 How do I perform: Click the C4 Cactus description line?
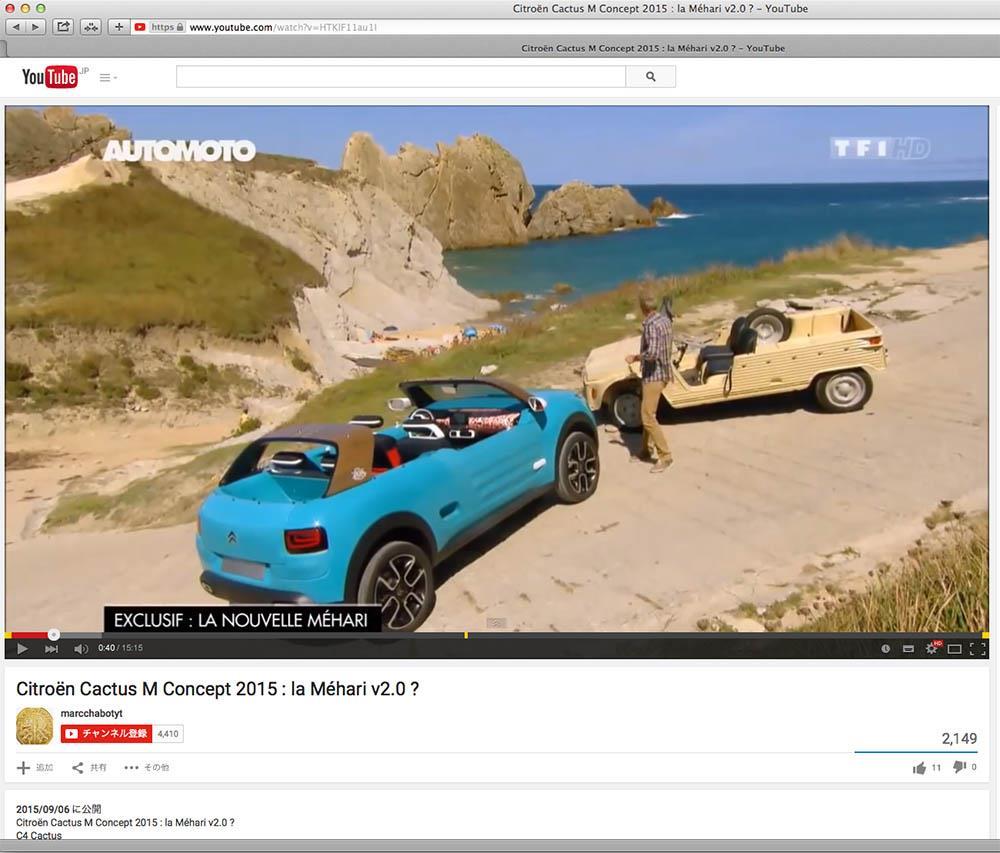pos(39,835)
